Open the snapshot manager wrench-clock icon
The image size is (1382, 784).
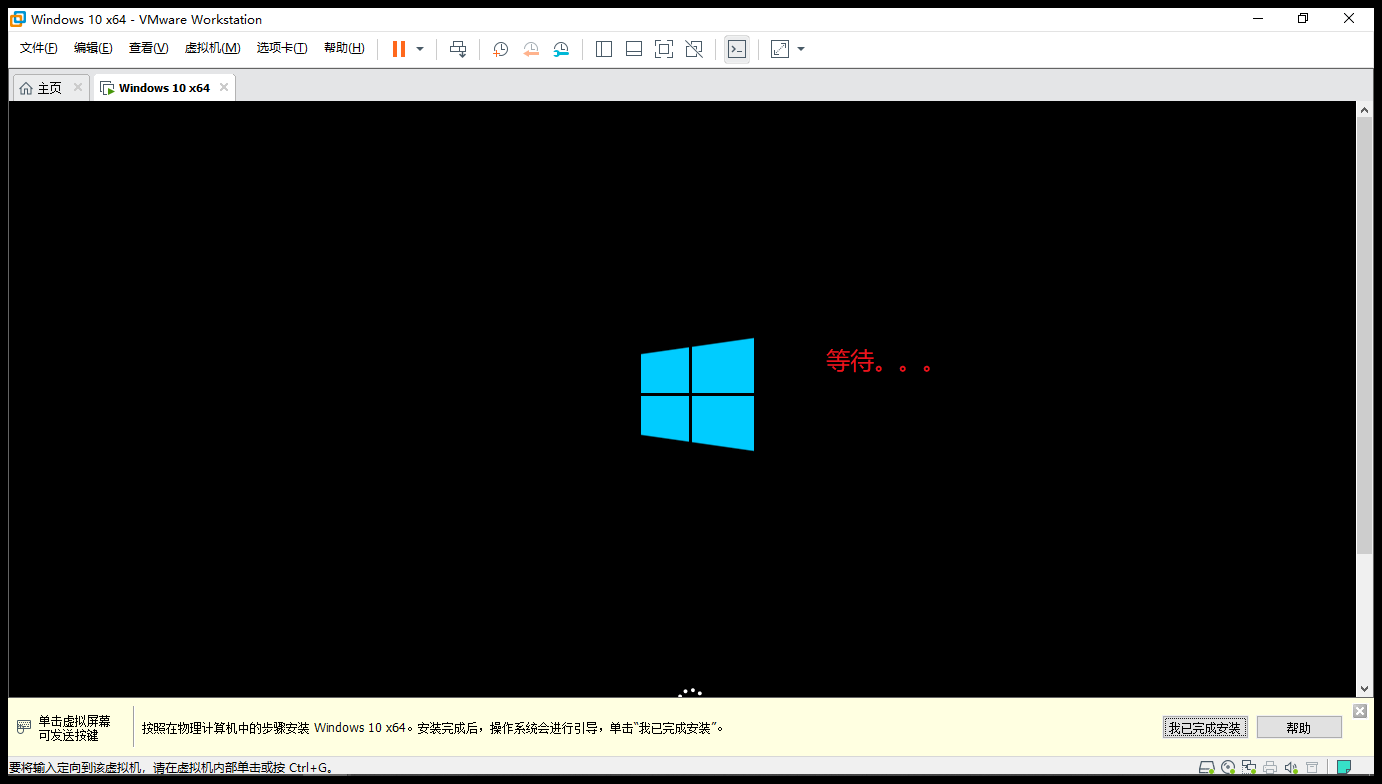(x=561, y=49)
